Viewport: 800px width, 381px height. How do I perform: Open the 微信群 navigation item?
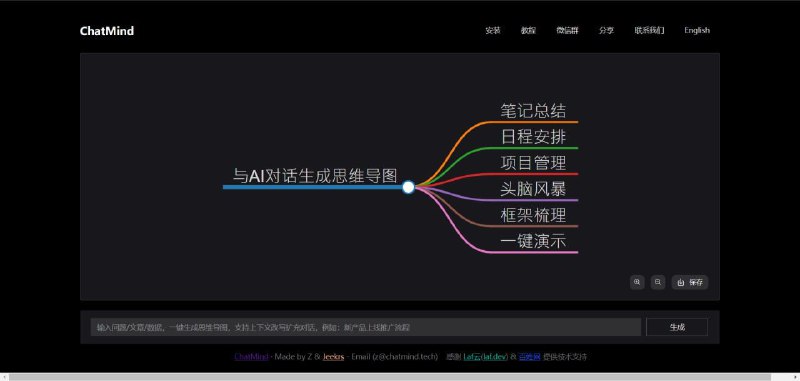click(x=567, y=31)
